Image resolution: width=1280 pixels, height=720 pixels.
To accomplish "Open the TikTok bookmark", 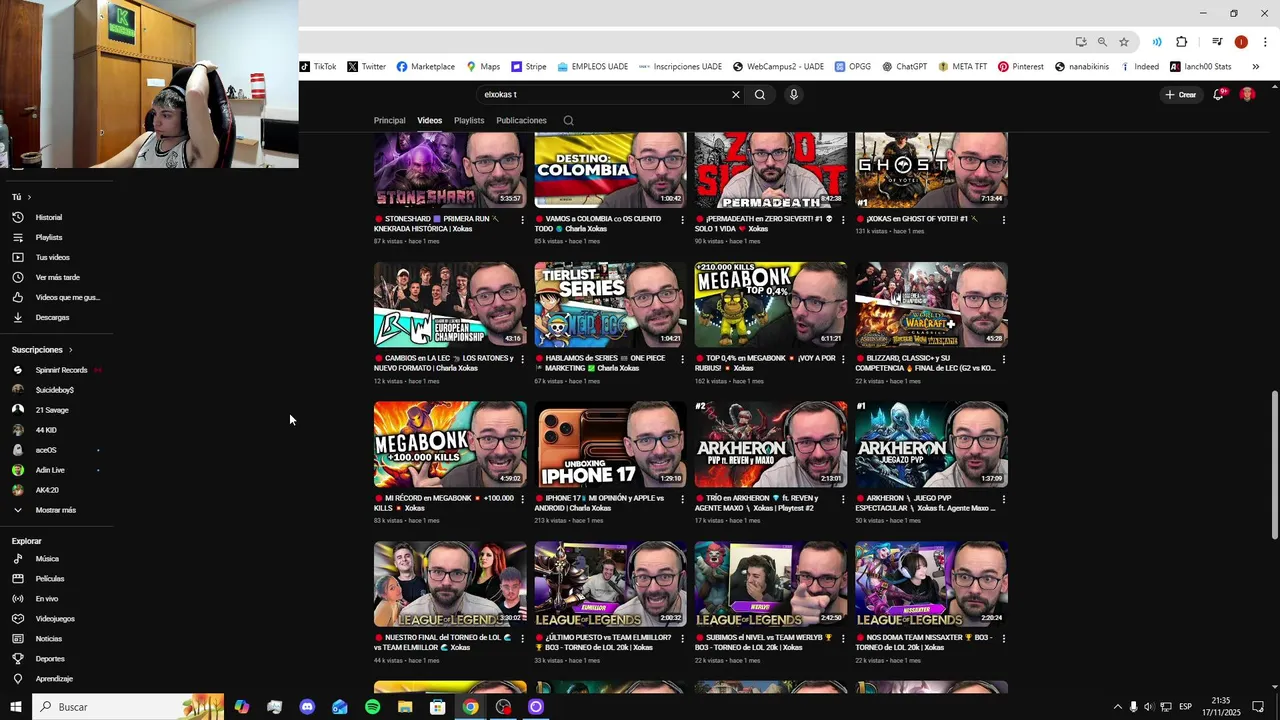I will pyautogui.click(x=318, y=67).
